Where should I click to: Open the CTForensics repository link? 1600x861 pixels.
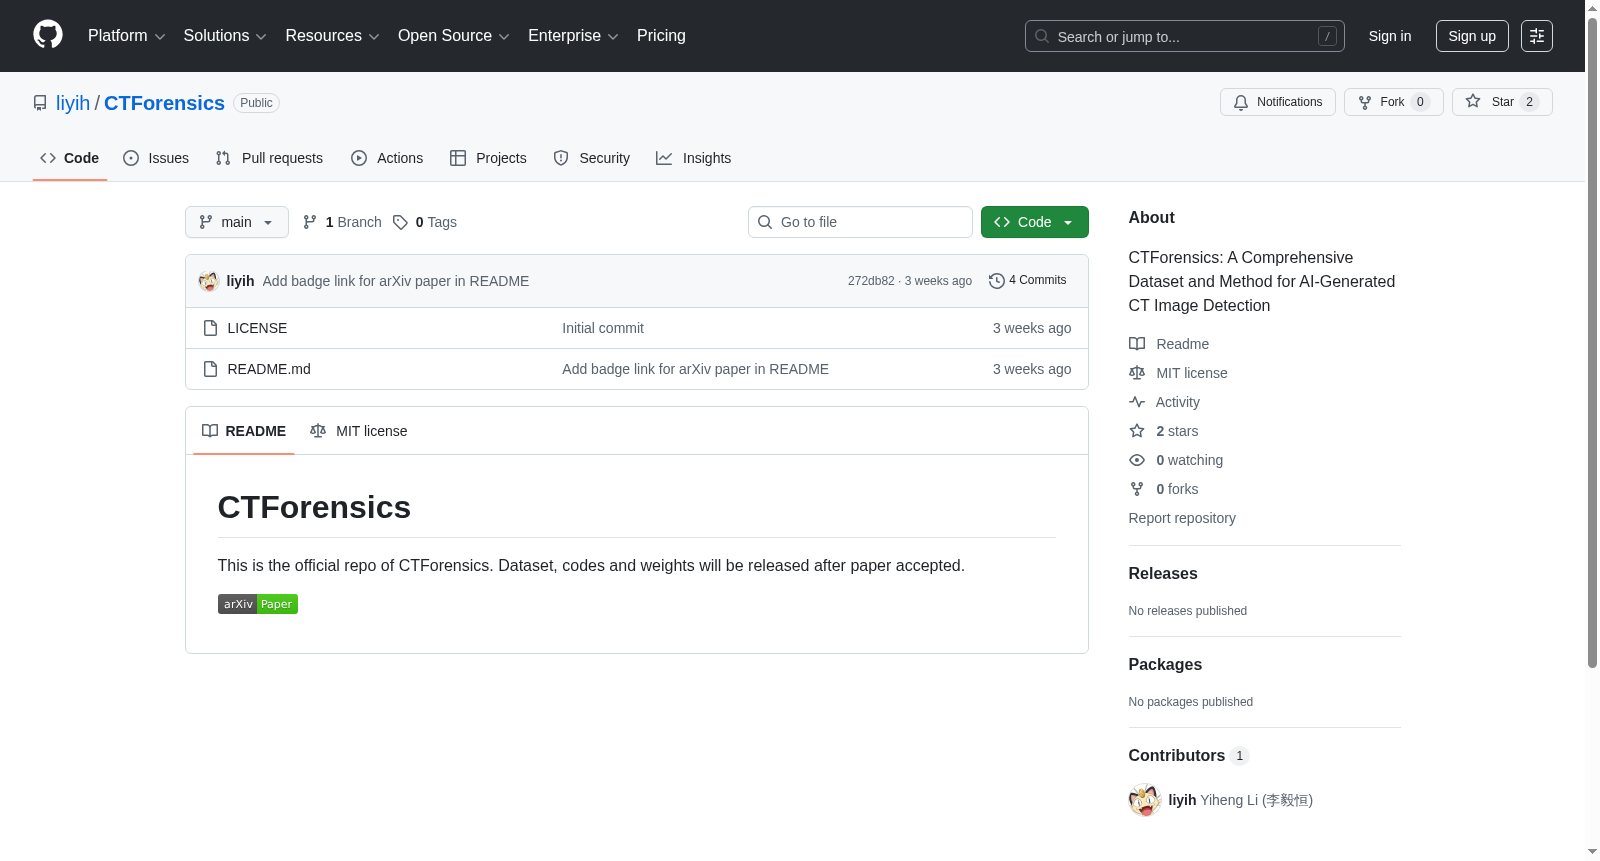(164, 103)
